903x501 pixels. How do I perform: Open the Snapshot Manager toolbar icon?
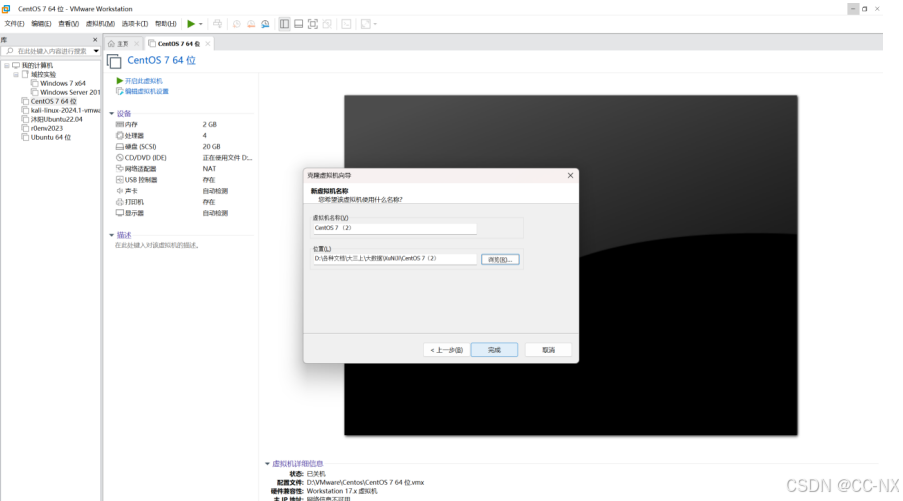pyautogui.click(x=265, y=24)
